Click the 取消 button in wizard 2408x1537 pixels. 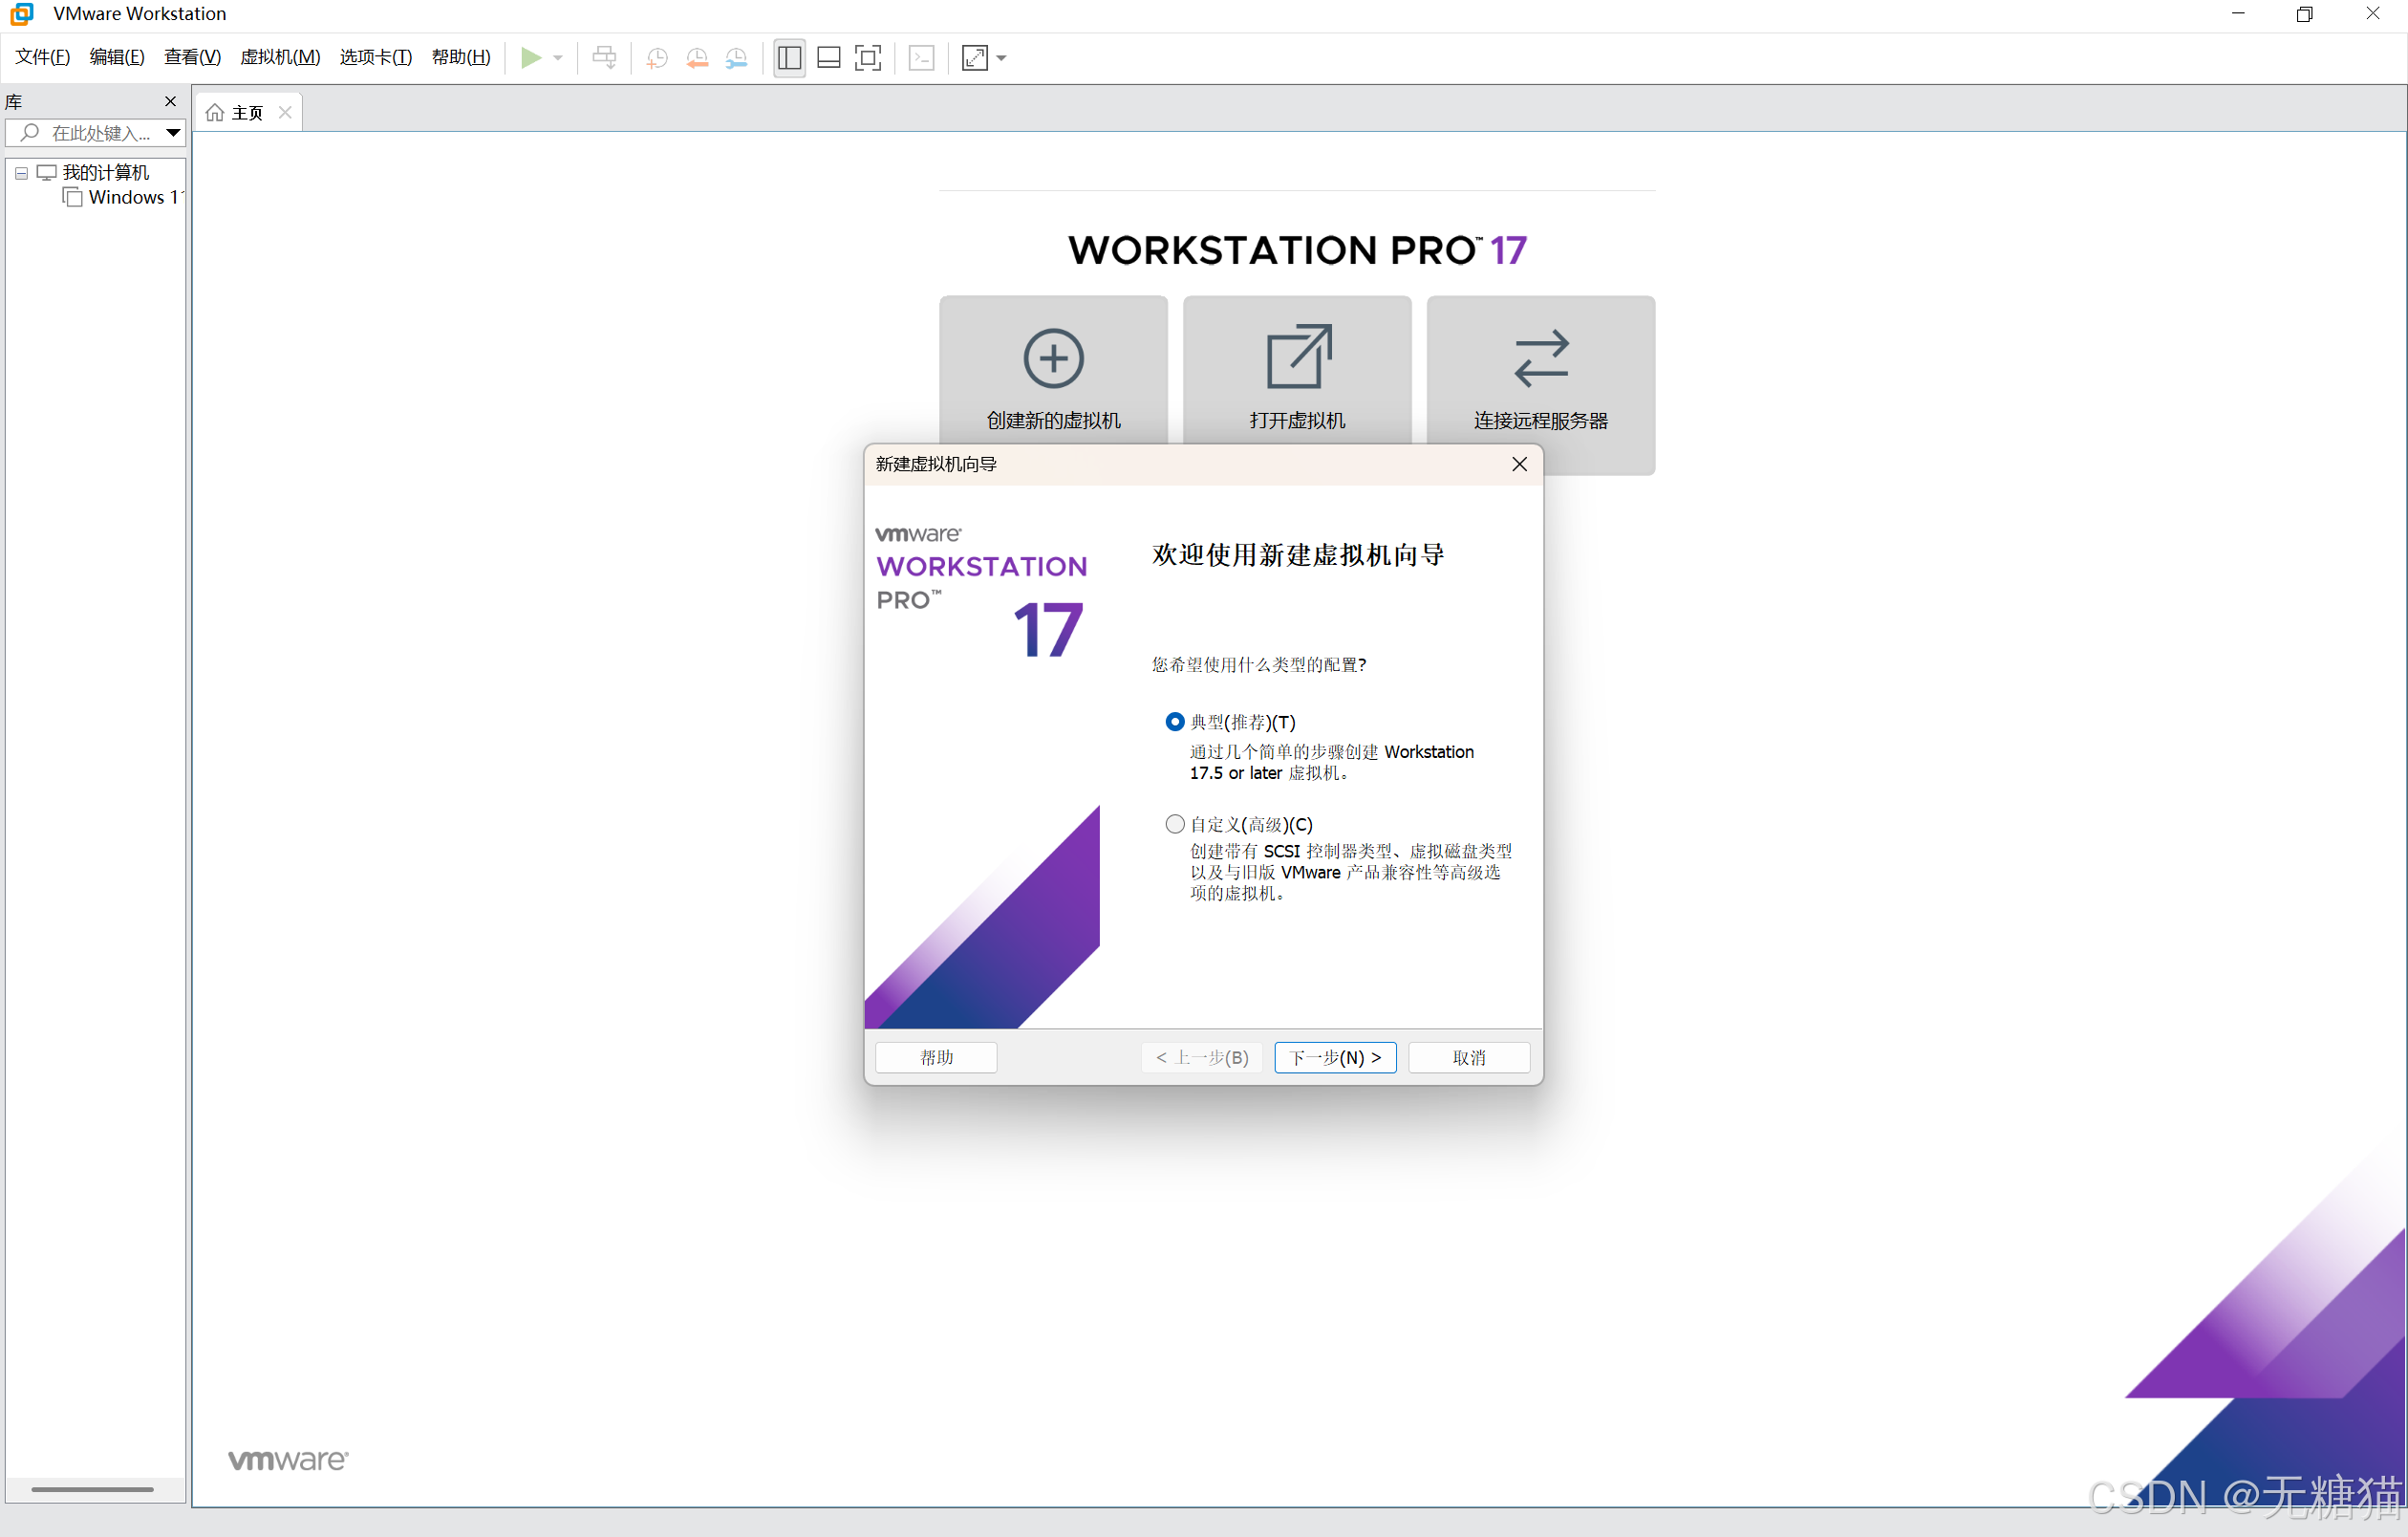click(x=1468, y=1057)
